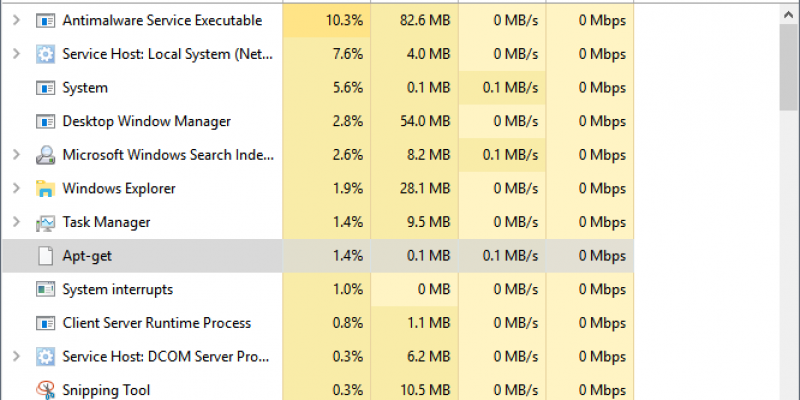Select the System process name
Screen dimensions: 800x400
click(x=85, y=88)
